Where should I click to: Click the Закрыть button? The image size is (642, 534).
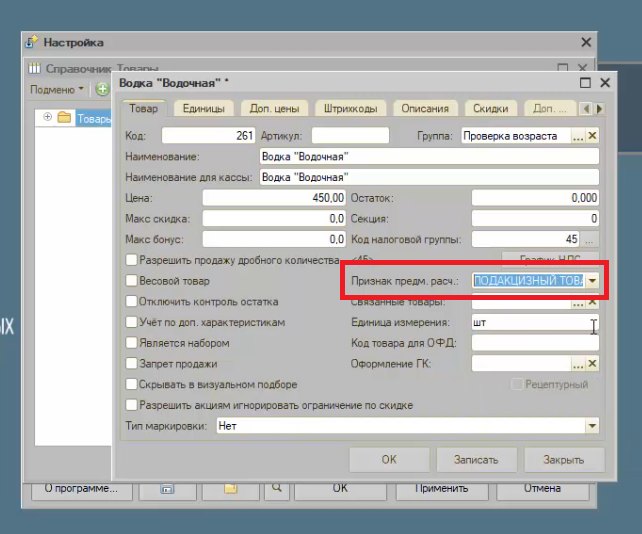(x=564, y=459)
